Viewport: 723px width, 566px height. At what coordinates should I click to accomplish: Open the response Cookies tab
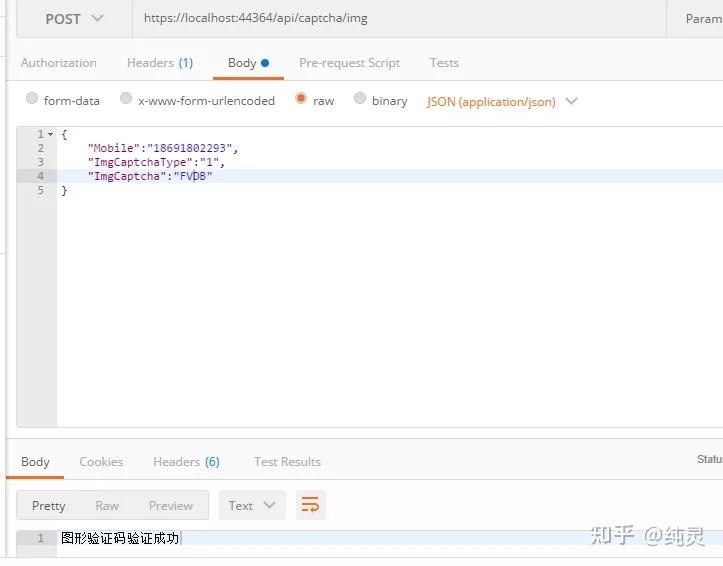tap(101, 461)
